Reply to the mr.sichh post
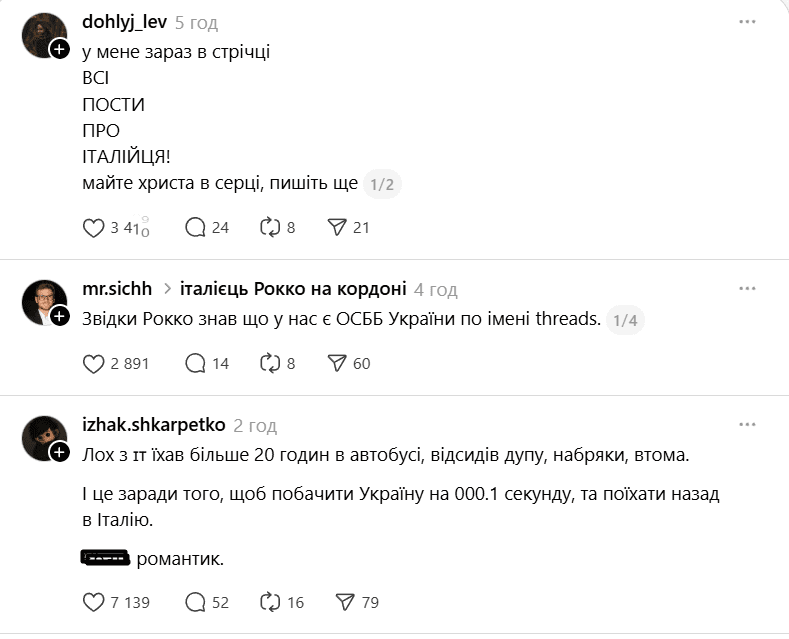 (x=196, y=364)
